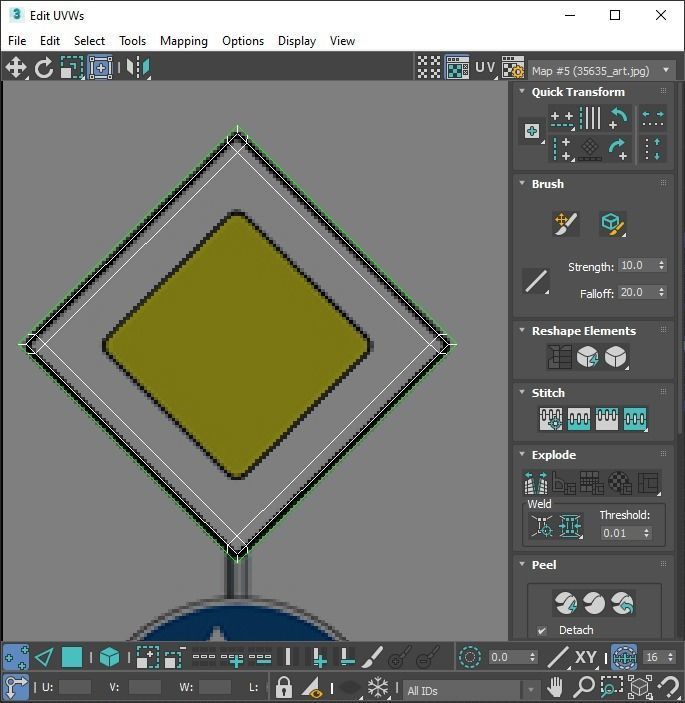Click the Quick Peel lightning icon
The height and width of the screenshot is (703, 685).
click(566, 603)
